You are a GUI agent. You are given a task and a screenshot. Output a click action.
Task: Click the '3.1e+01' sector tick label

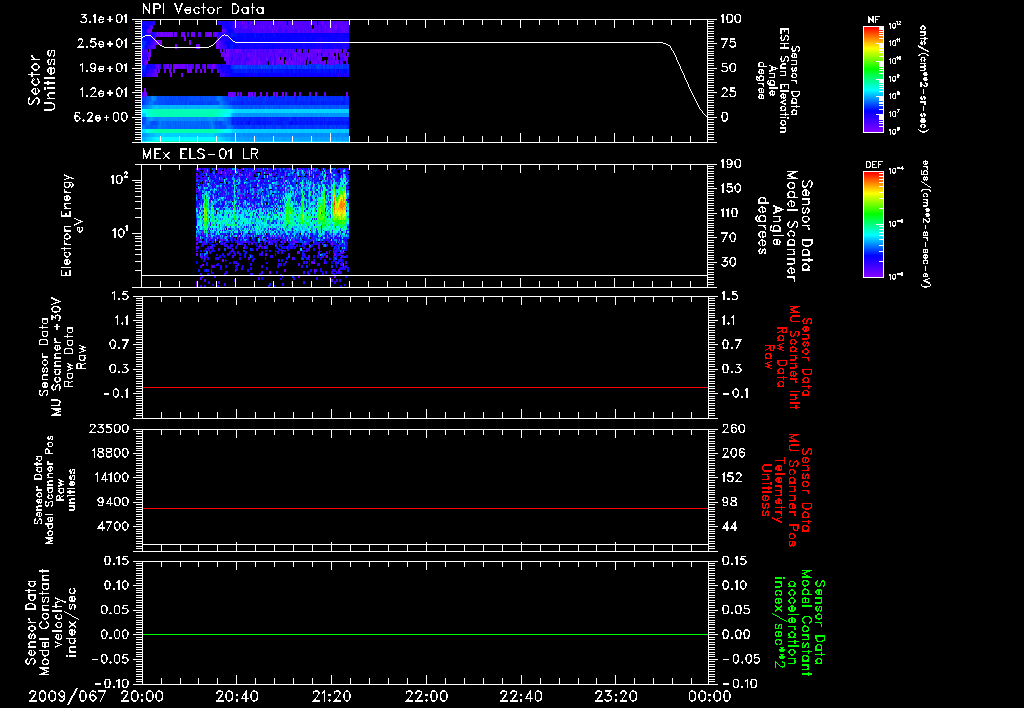coord(103,18)
